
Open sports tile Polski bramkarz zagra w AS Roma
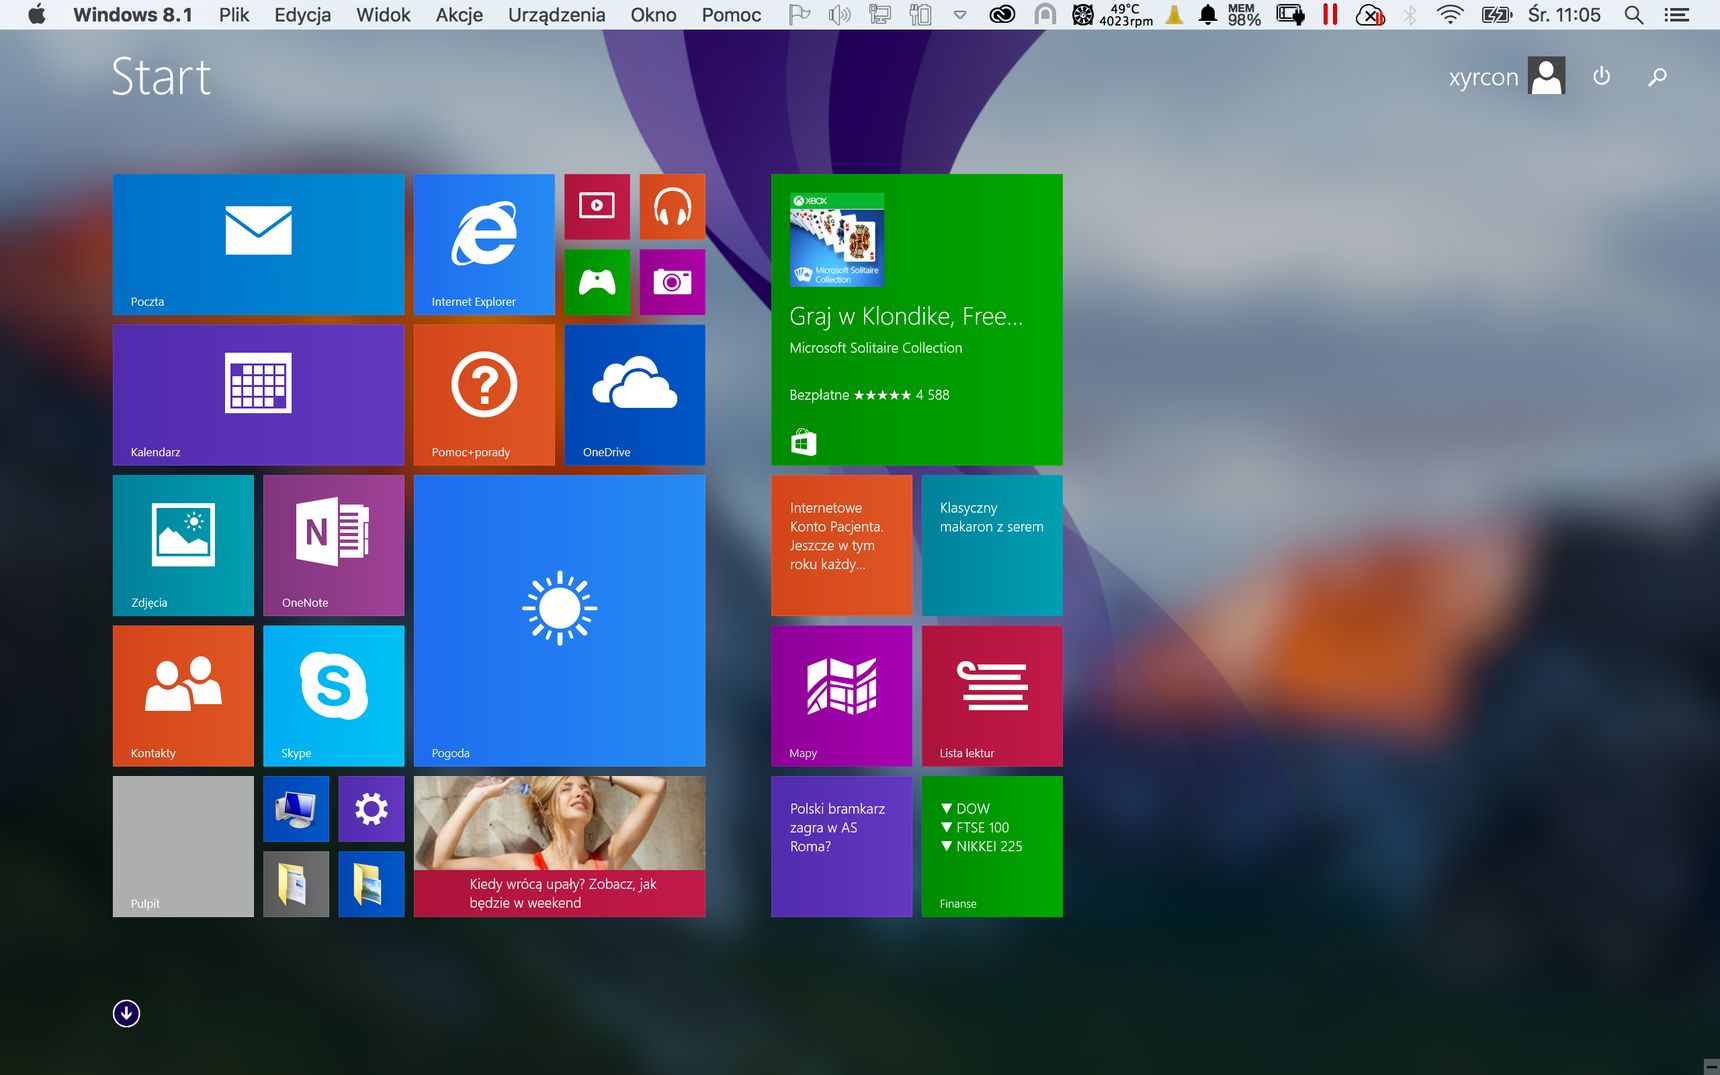pos(841,846)
